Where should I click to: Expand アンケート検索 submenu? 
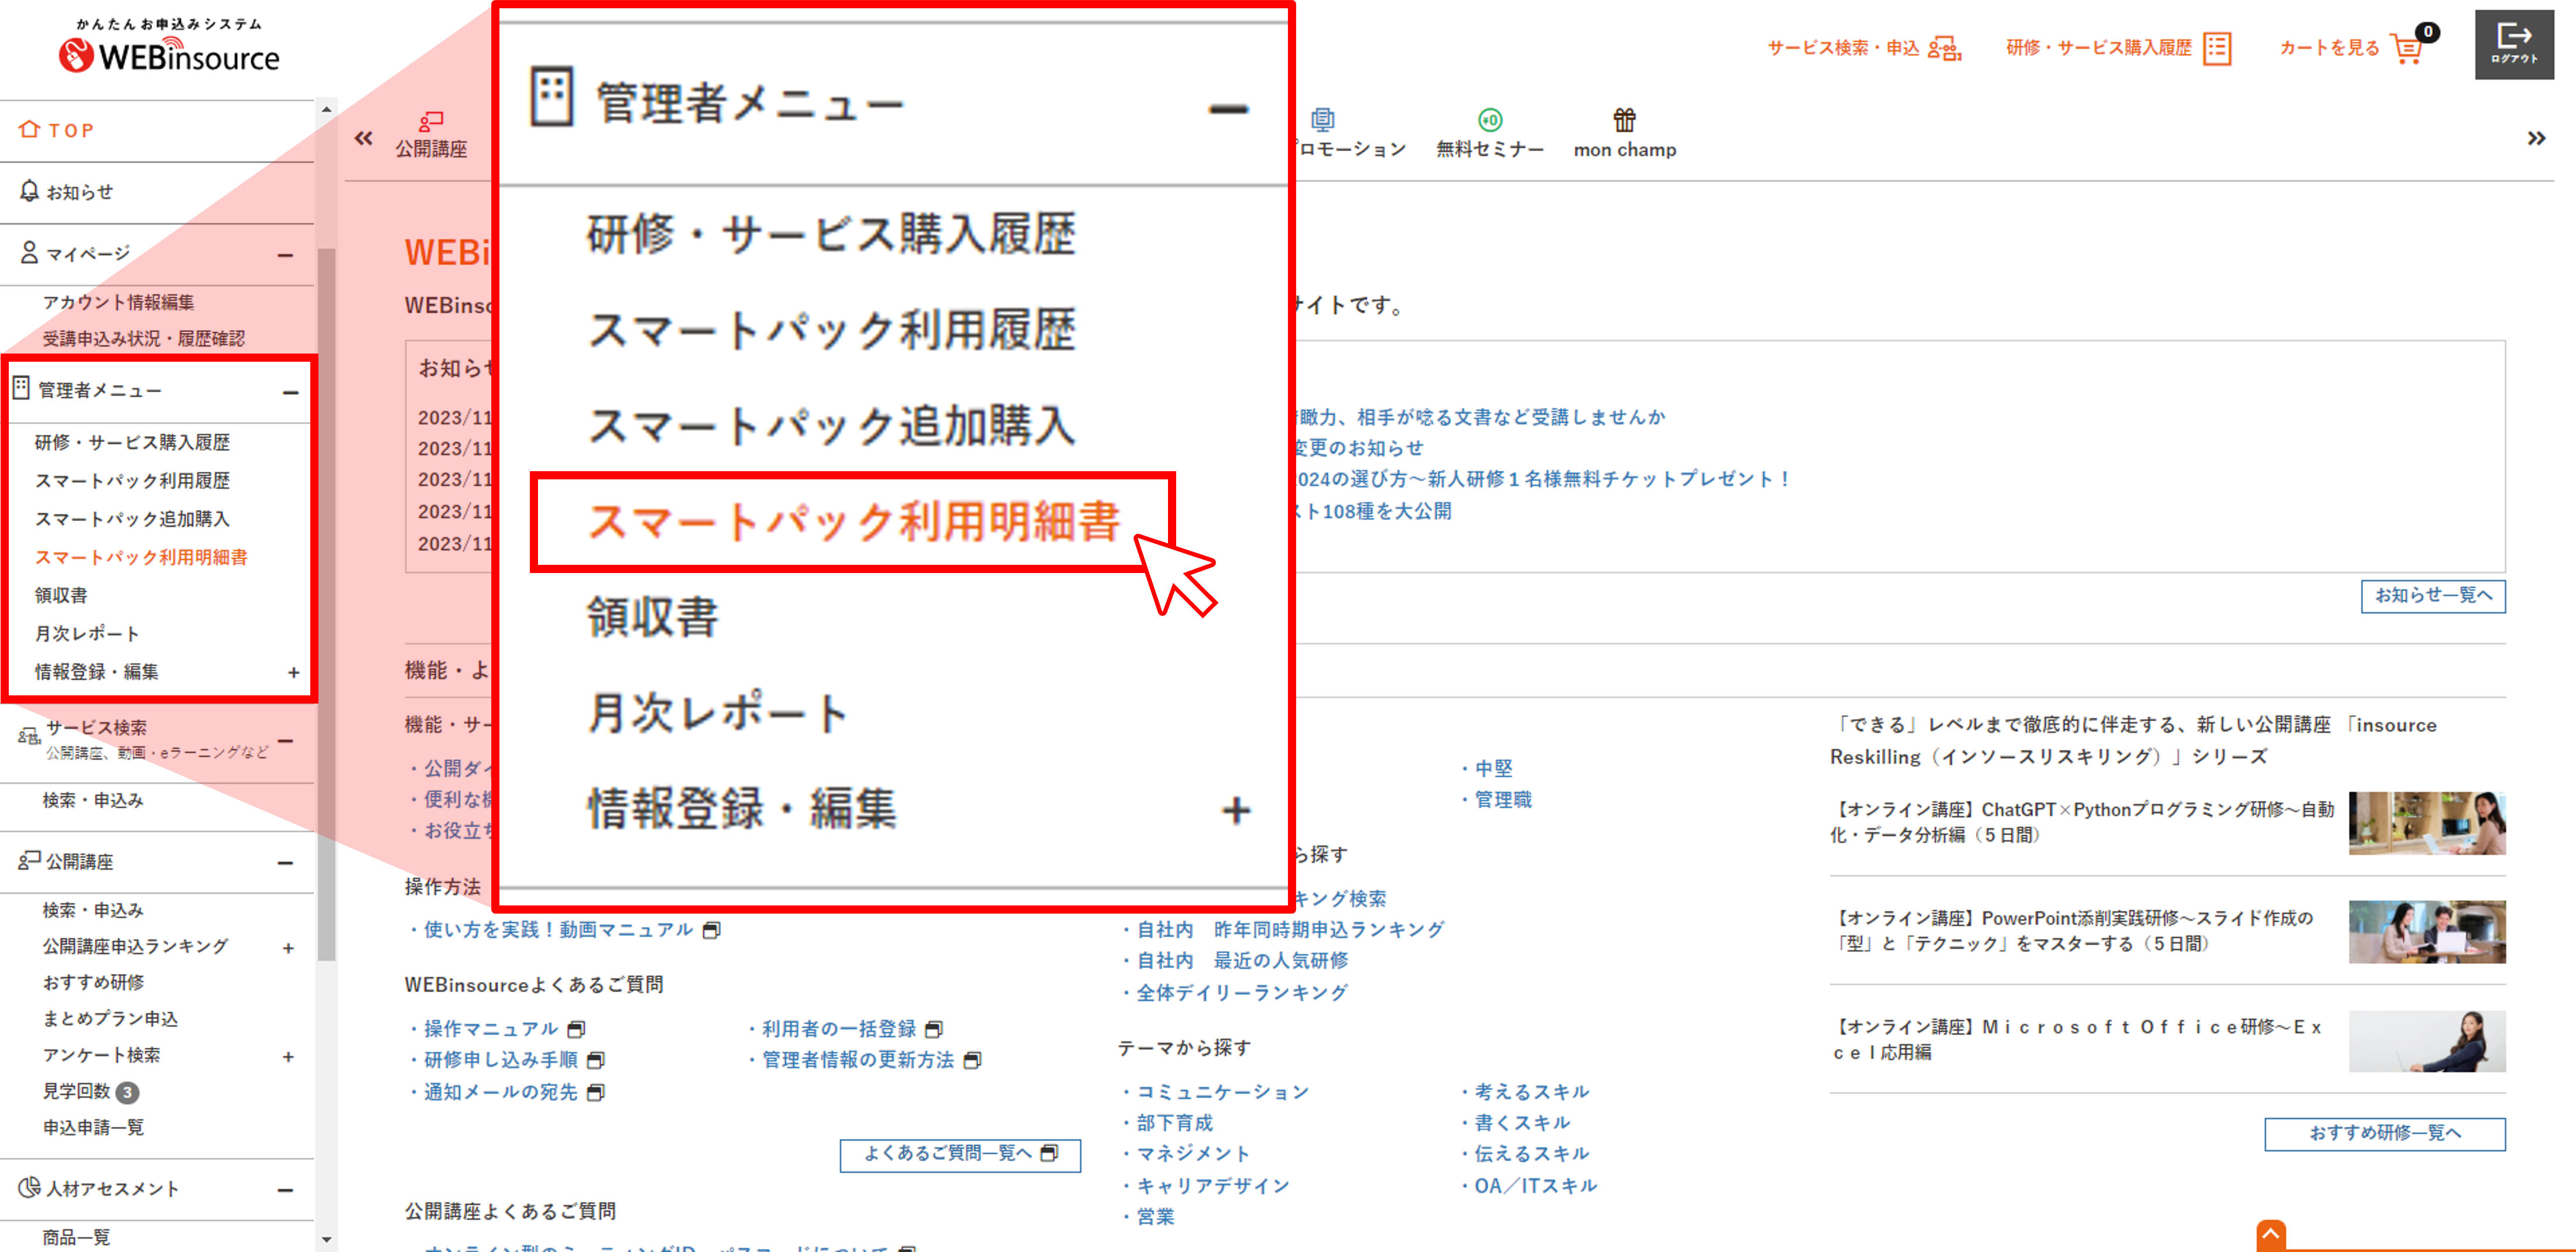click(288, 1056)
